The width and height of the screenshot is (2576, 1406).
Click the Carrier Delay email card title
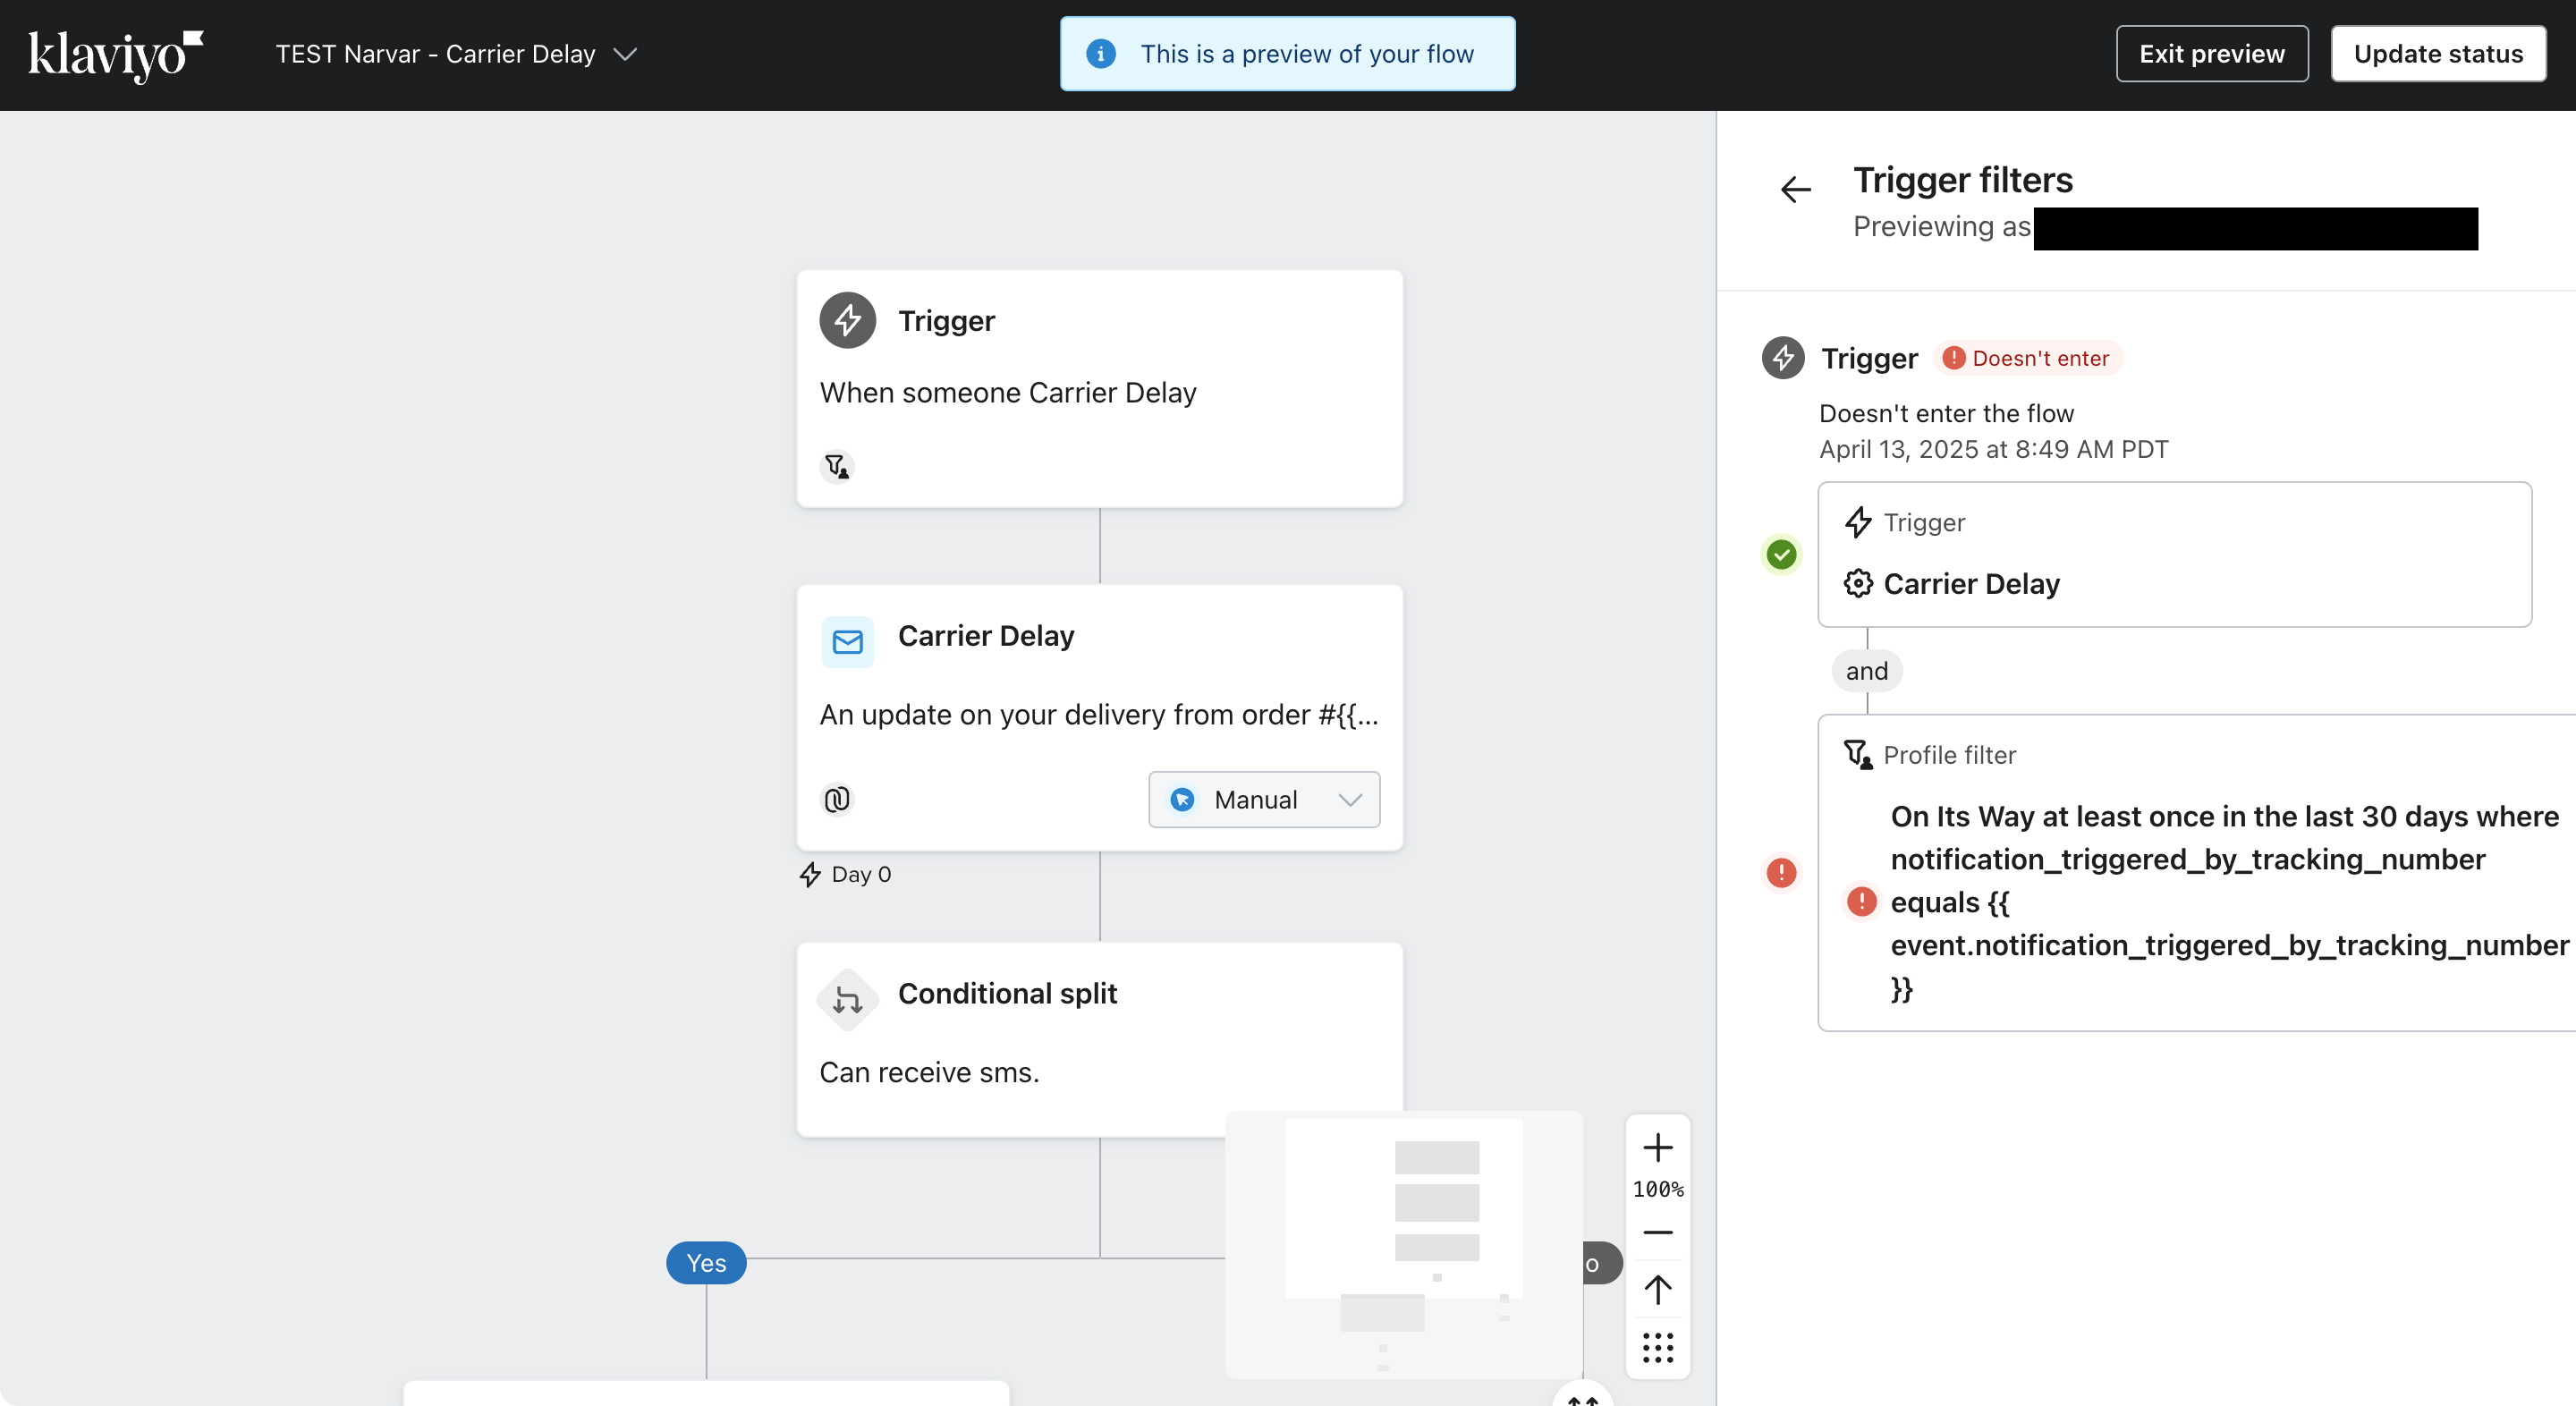tap(986, 636)
